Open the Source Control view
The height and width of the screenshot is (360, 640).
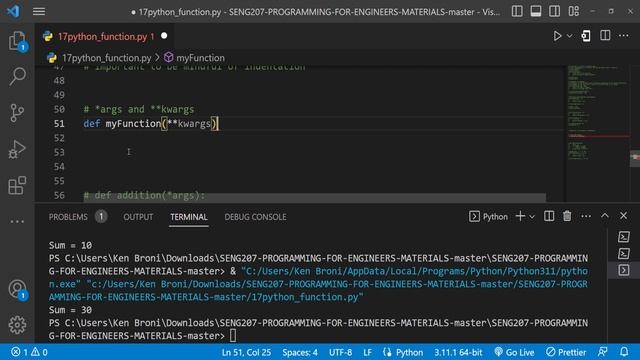point(17,113)
